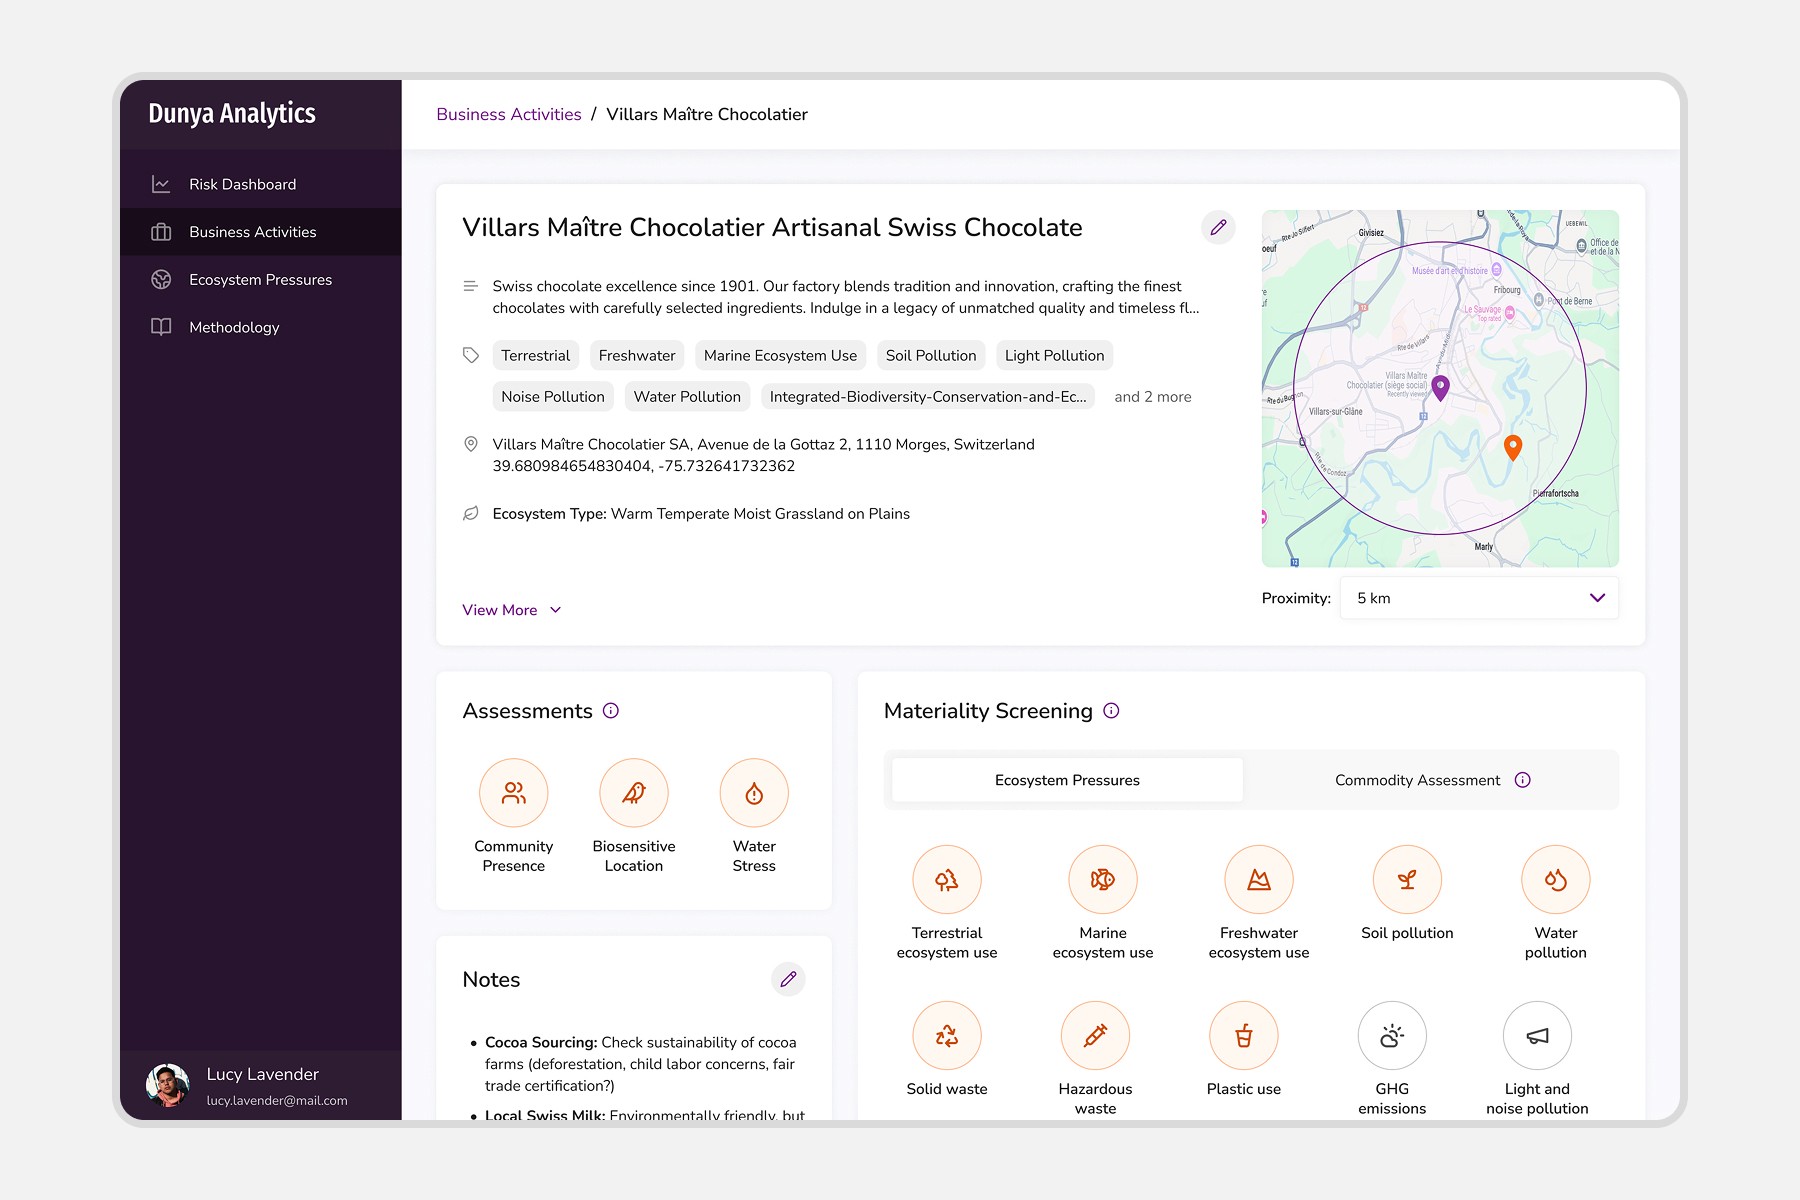The height and width of the screenshot is (1200, 1800).
Task: Select the Freshwater ecosystem use icon
Action: click(1259, 880)
